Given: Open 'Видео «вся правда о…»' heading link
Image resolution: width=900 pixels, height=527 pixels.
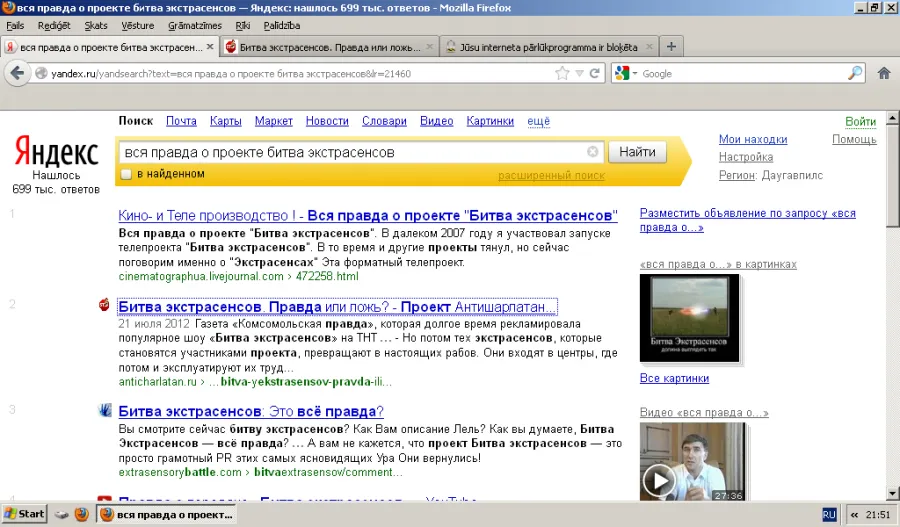Looking at the screenshot, I should (704, 412).
